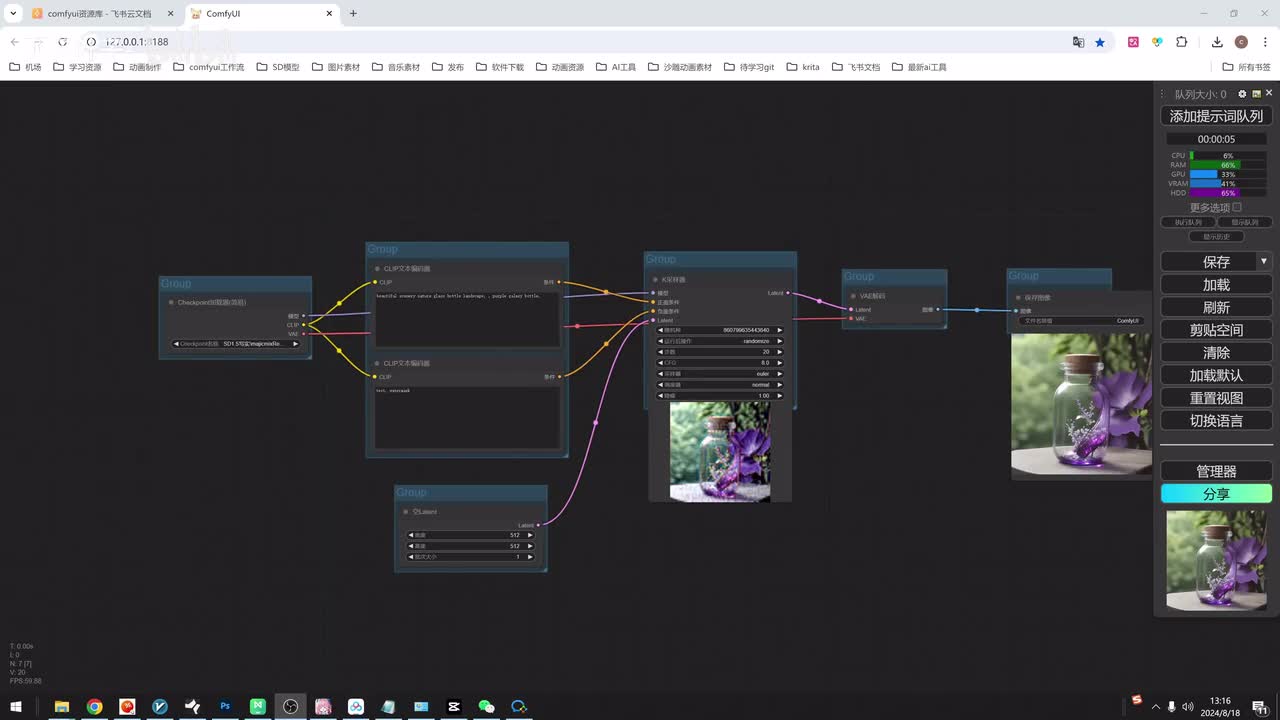Open browser downloads
This screenshot has height=720, width=1280.
tap(1217, 42)
